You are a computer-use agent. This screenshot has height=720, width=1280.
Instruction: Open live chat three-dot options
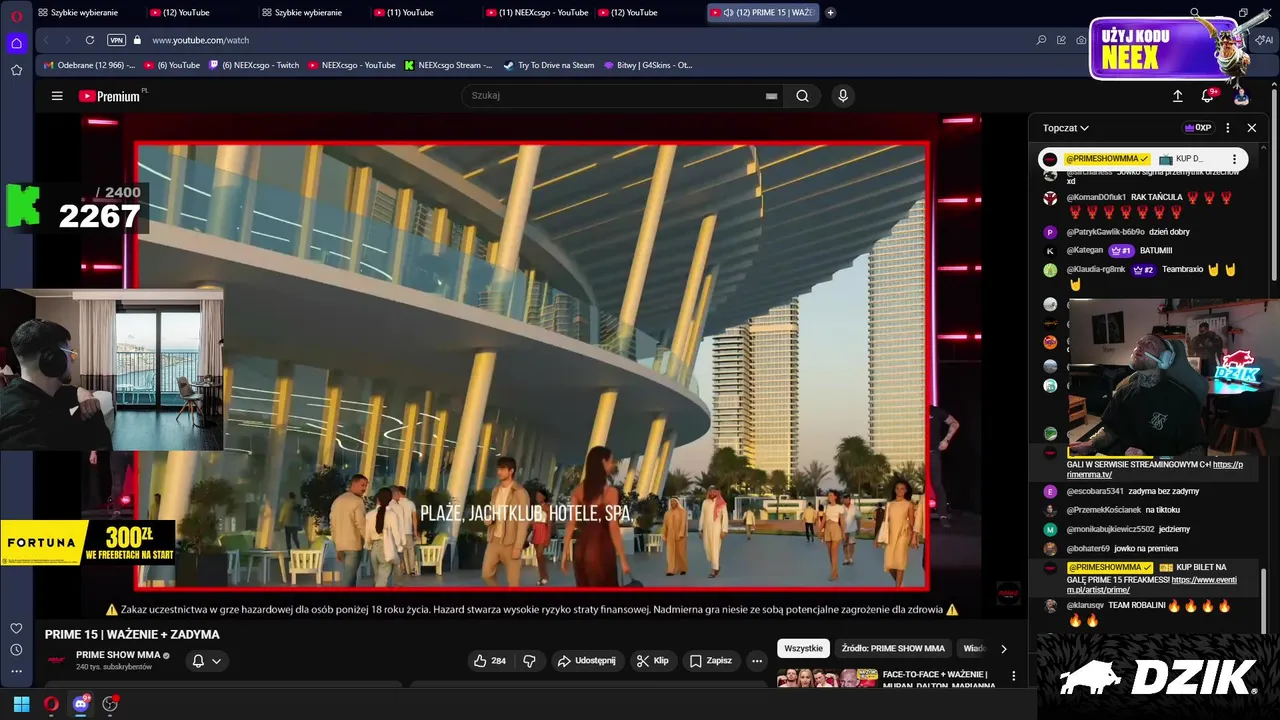[x=1228, y=128]
